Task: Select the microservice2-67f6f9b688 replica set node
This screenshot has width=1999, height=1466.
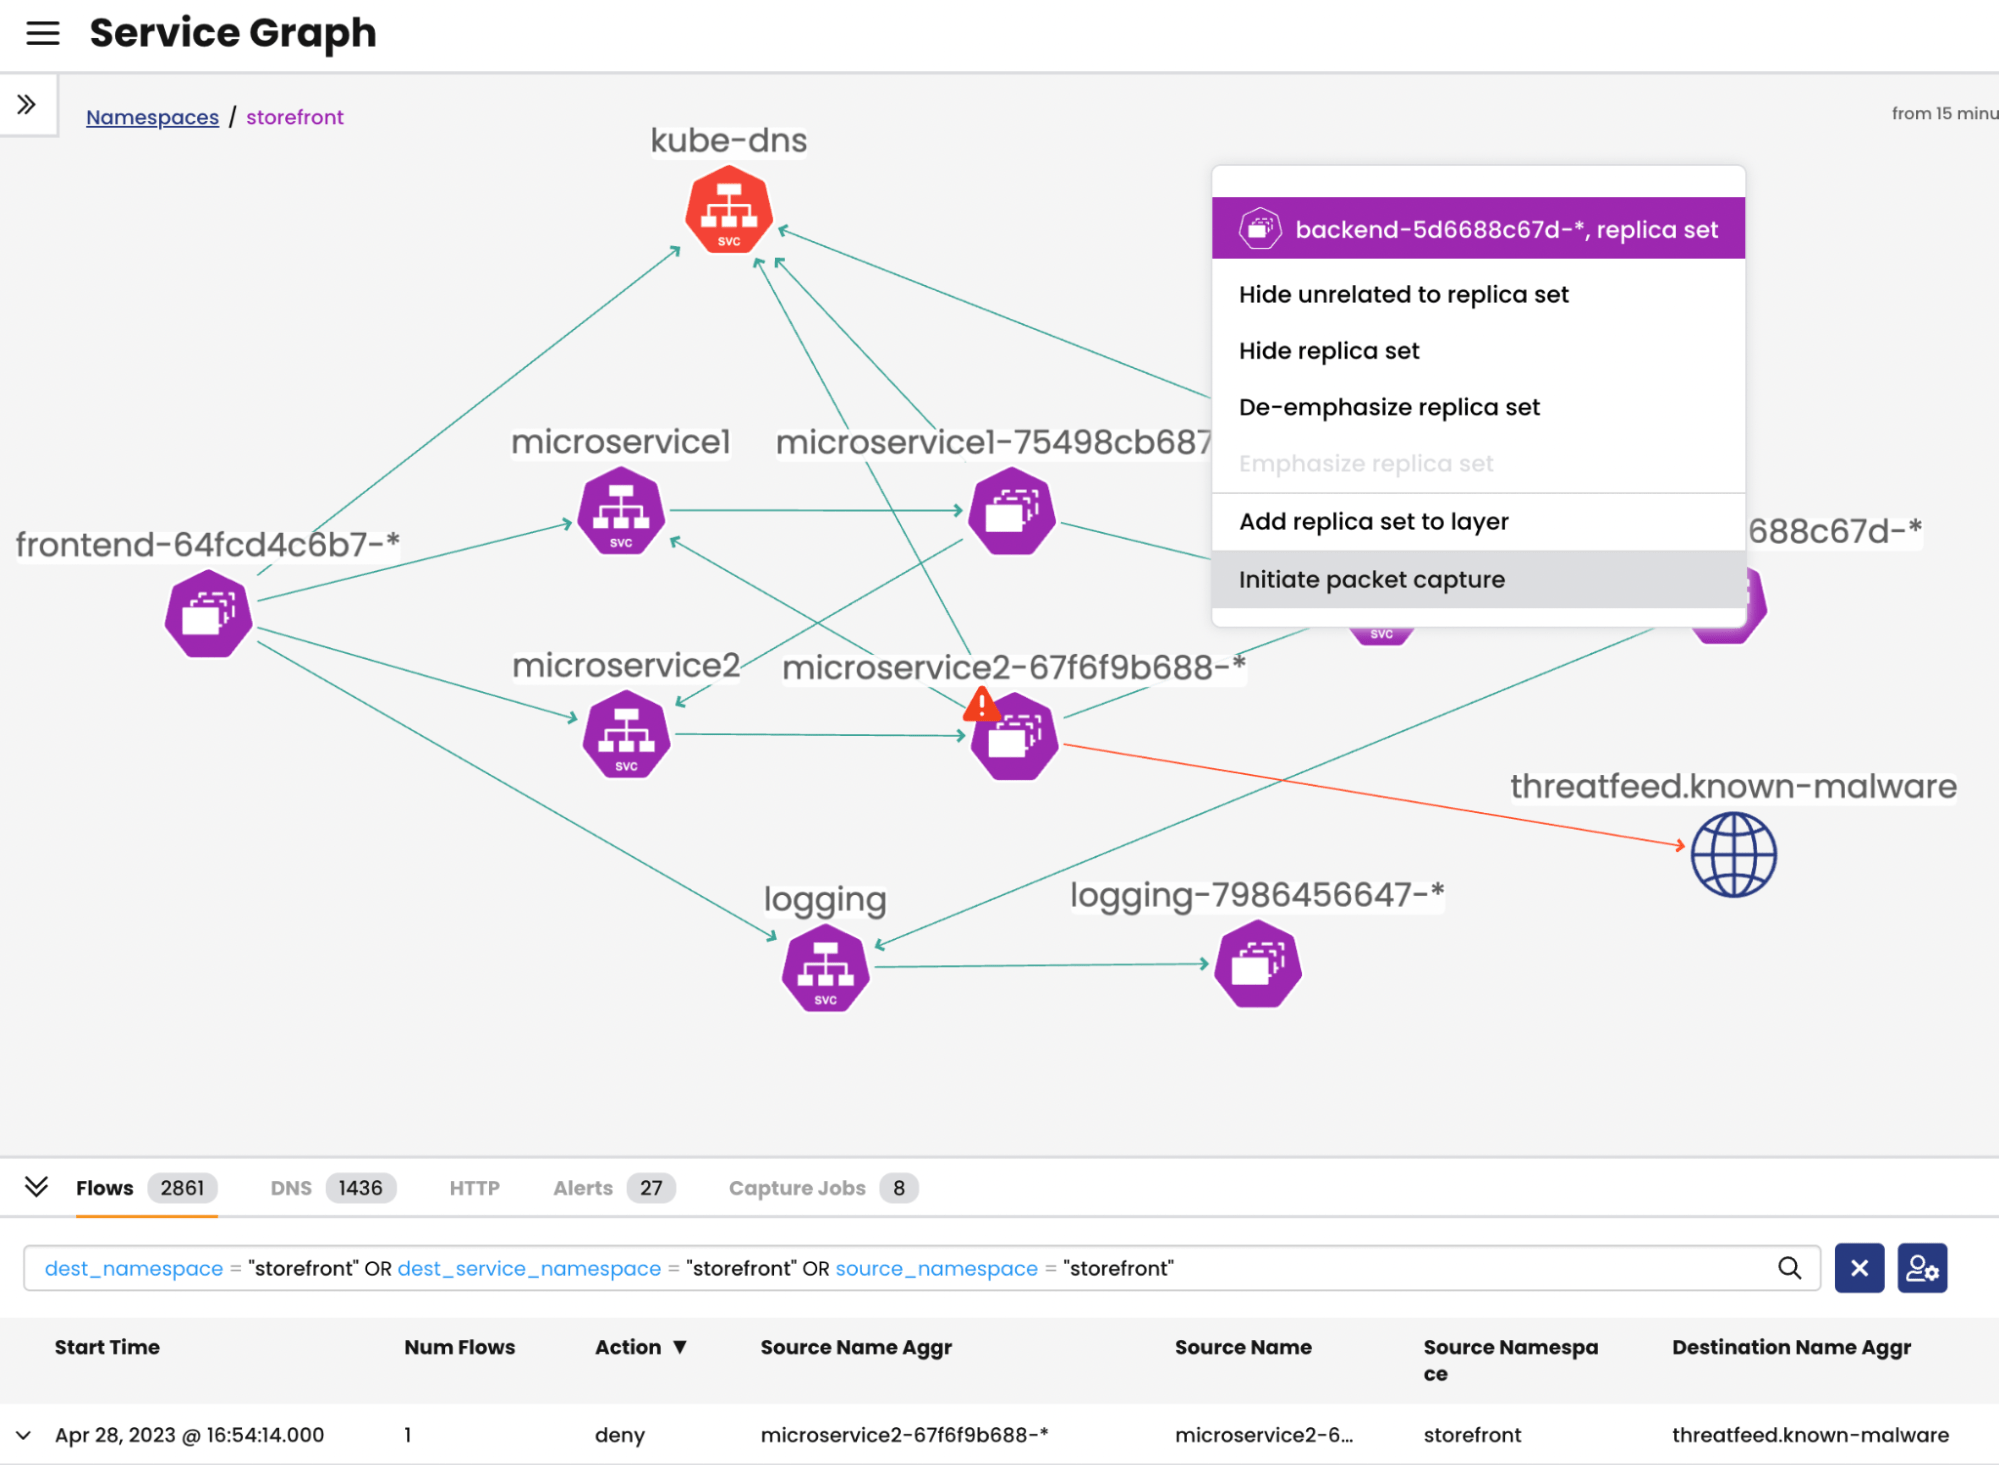Action: 1015,738
